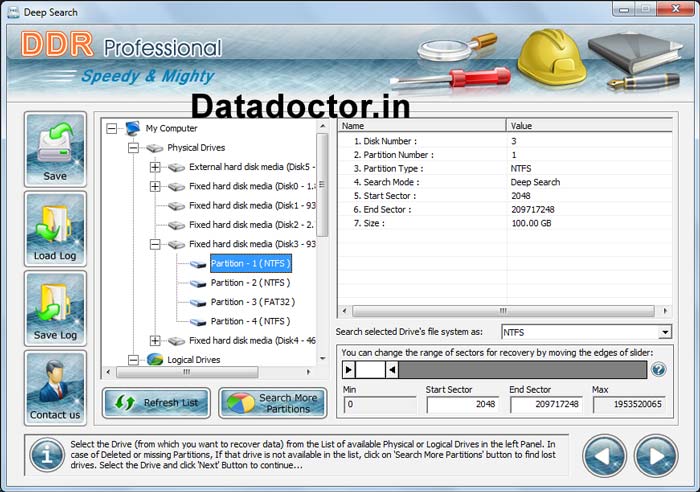Click the Disk5 external drive icon

pyautogui.click(x=176, y=167)
